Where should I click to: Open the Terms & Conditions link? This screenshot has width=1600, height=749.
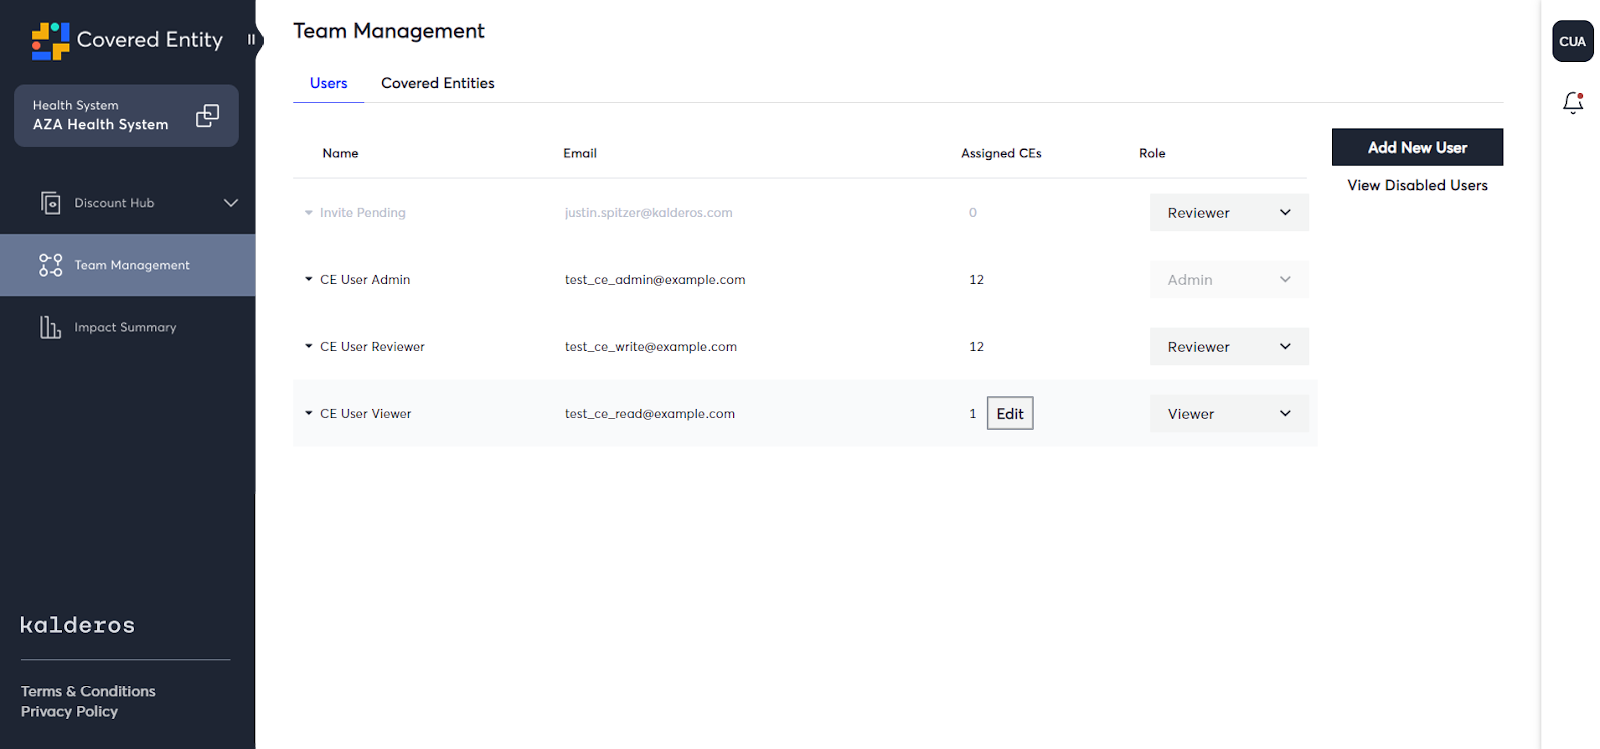pos(88,691)
